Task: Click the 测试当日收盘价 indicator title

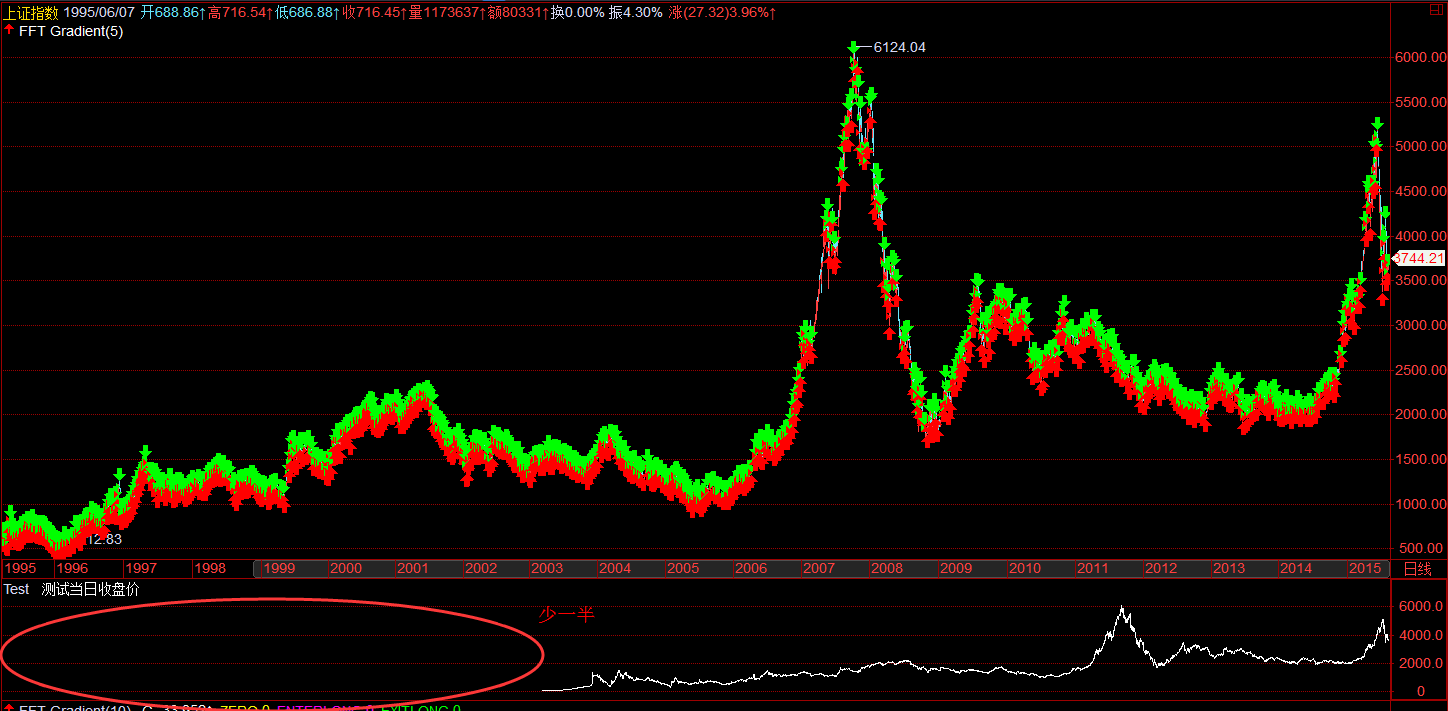Action: [x=90, y=590]
